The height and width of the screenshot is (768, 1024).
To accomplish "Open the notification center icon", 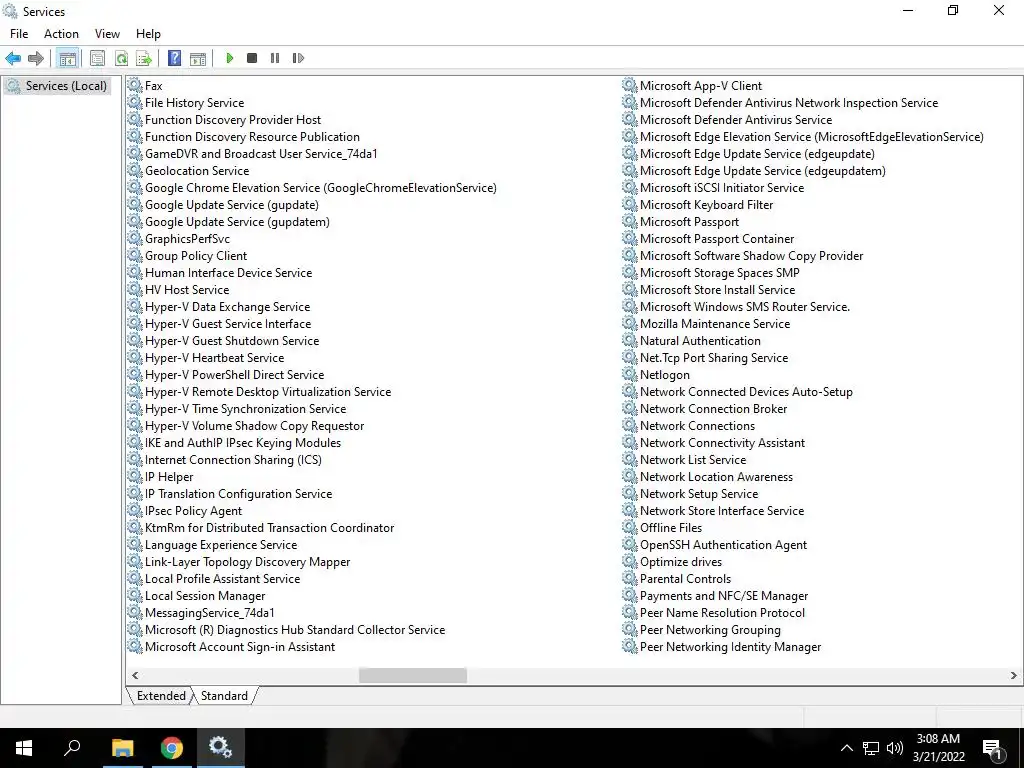I will (x=993, y=749).
